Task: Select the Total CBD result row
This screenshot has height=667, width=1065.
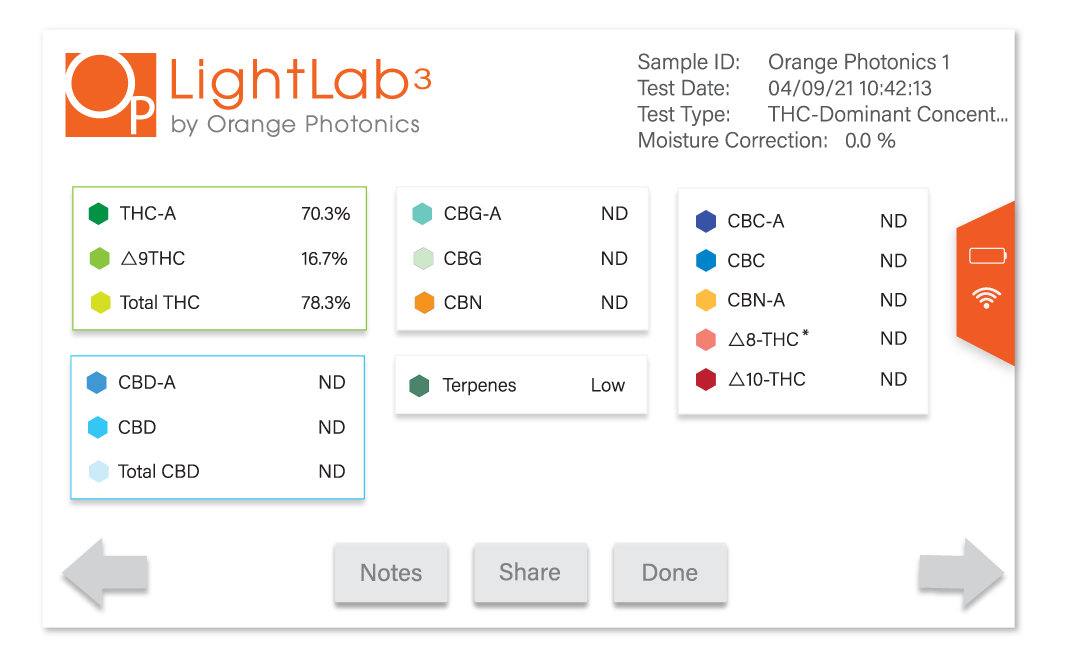Action: (217, 471)
